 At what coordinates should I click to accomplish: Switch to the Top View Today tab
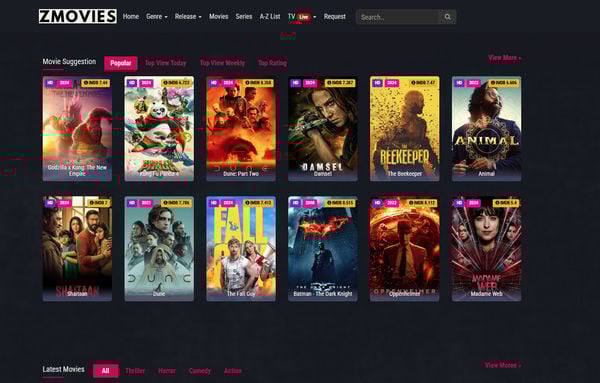click(x=166, y=63)
